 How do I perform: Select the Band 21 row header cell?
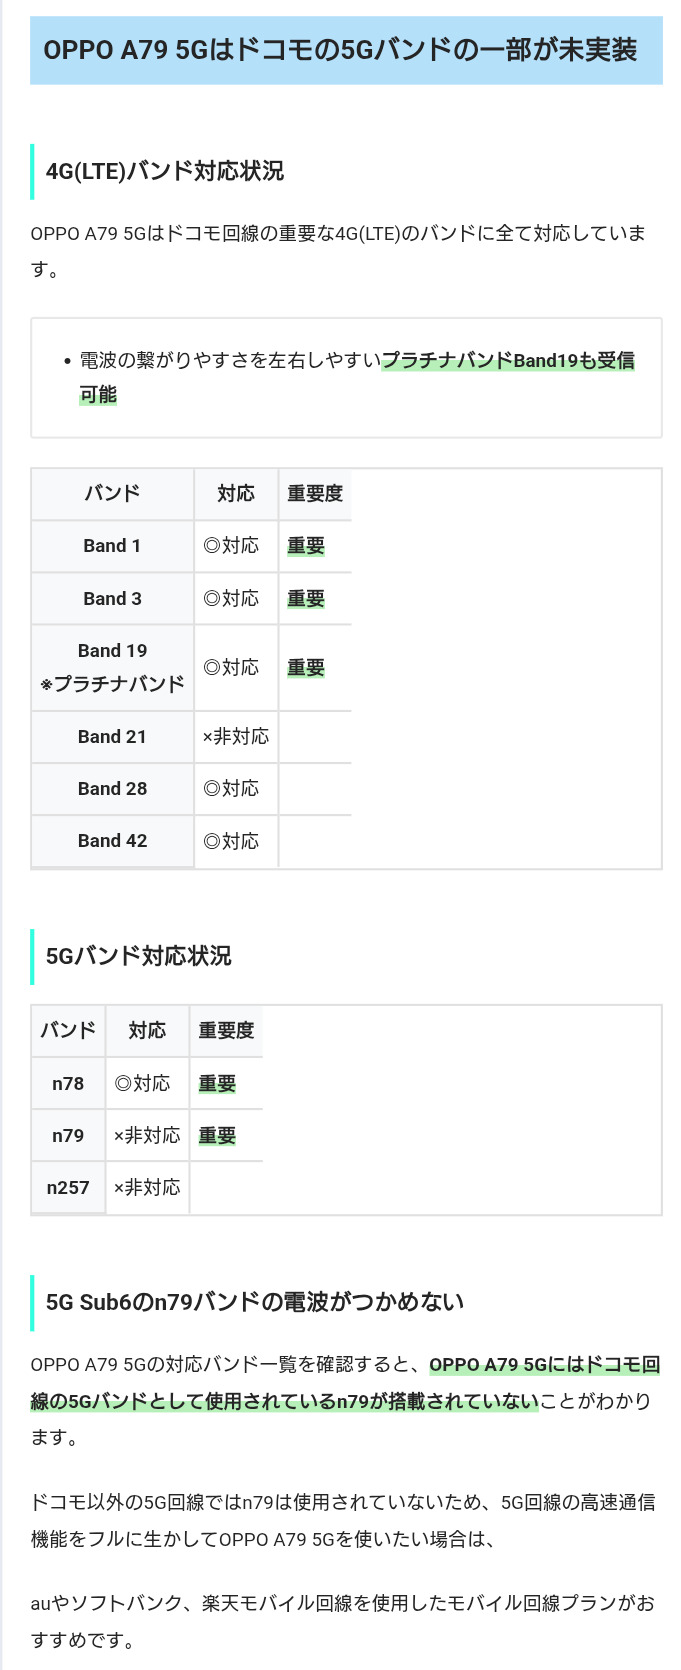coord(112,737)
